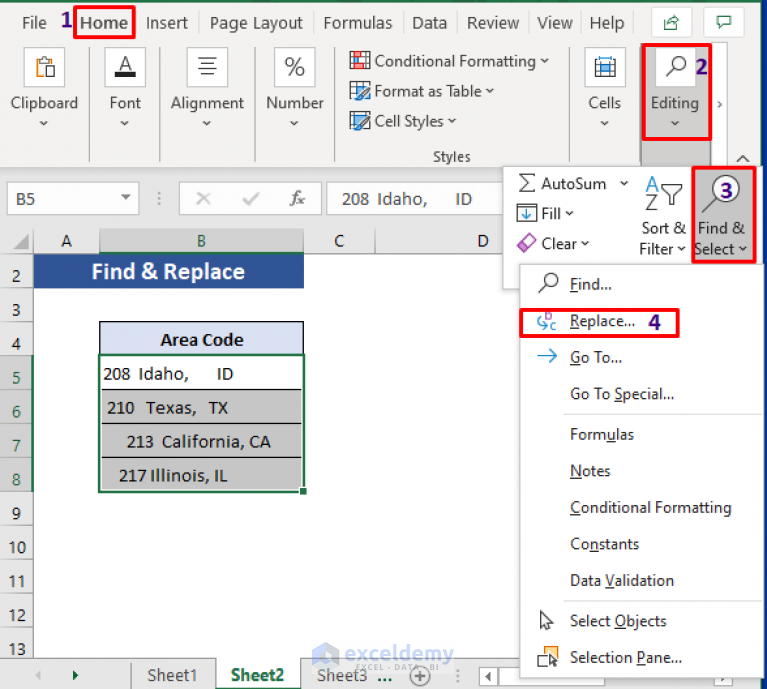Image resolution: width=767 pixels, height=689 pixels.
Task: Click the Font group icon
Action: (125, 67)
